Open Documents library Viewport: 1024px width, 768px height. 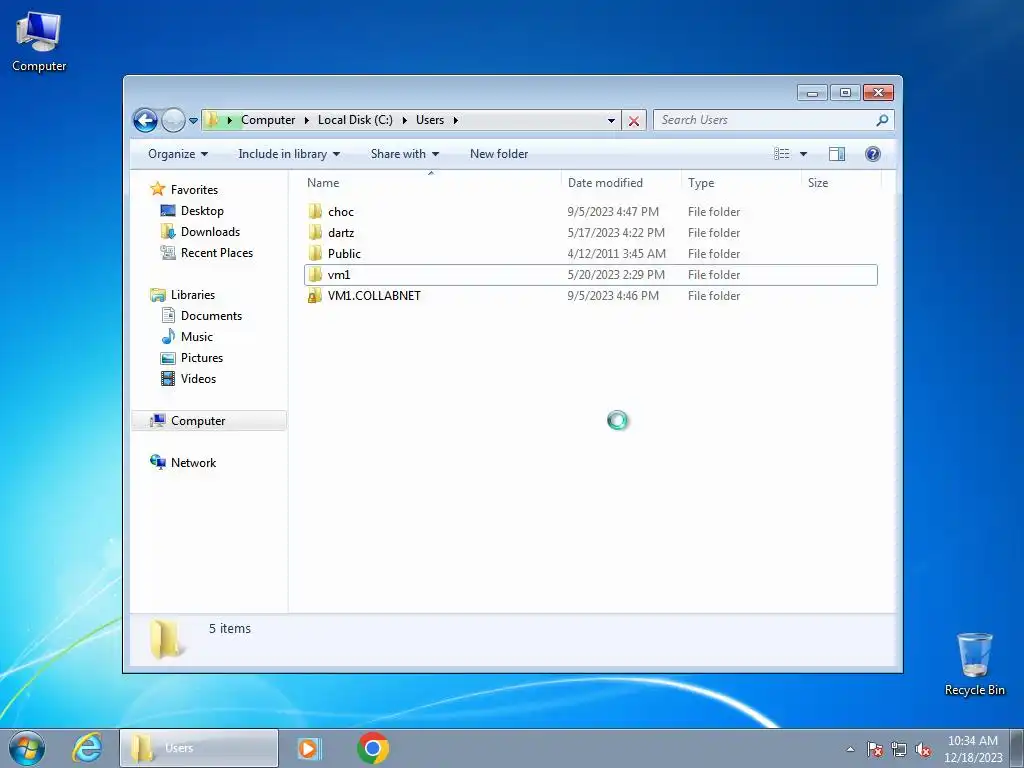211,315
